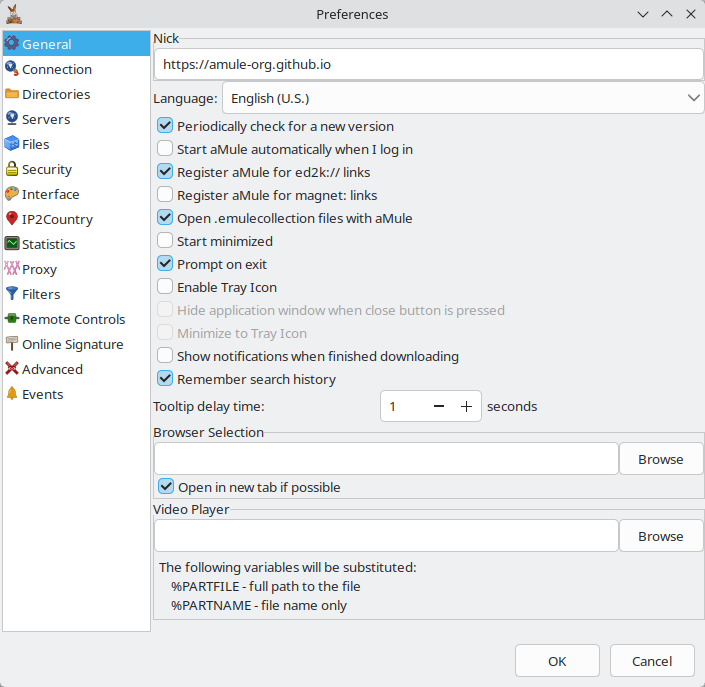The height and width of the screenshot is (687, 705).
Task: Click the aMule mascot icon in title bar
Action: coord(14,14)
